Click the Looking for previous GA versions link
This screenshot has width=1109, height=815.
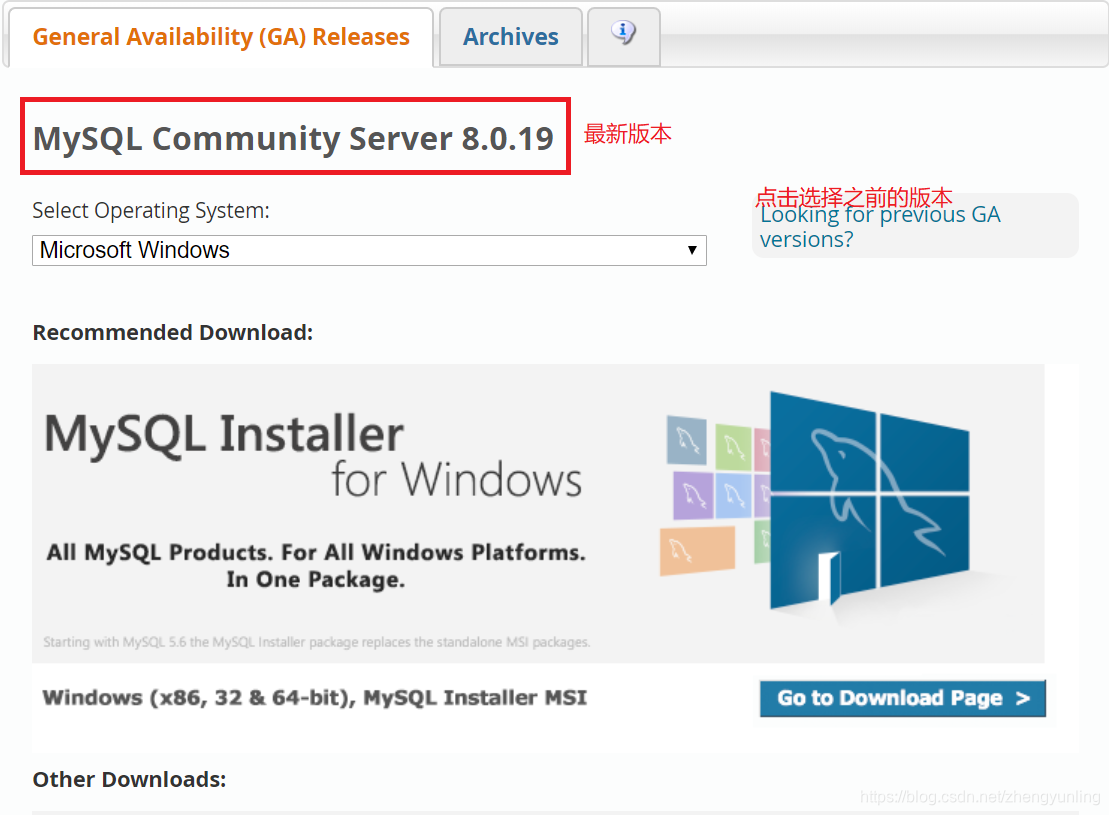point(880,226)
